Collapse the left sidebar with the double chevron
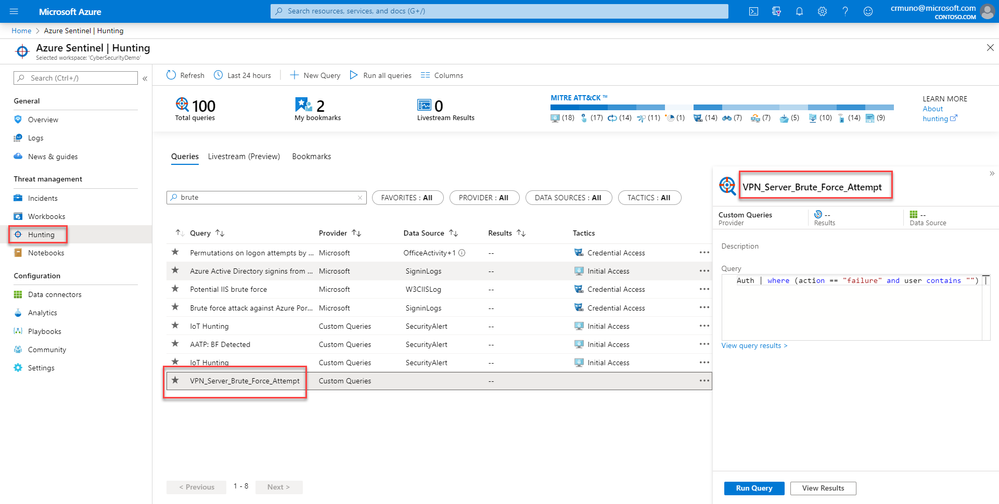The width and height of the screenshot is (999, 504). (145, 78)
